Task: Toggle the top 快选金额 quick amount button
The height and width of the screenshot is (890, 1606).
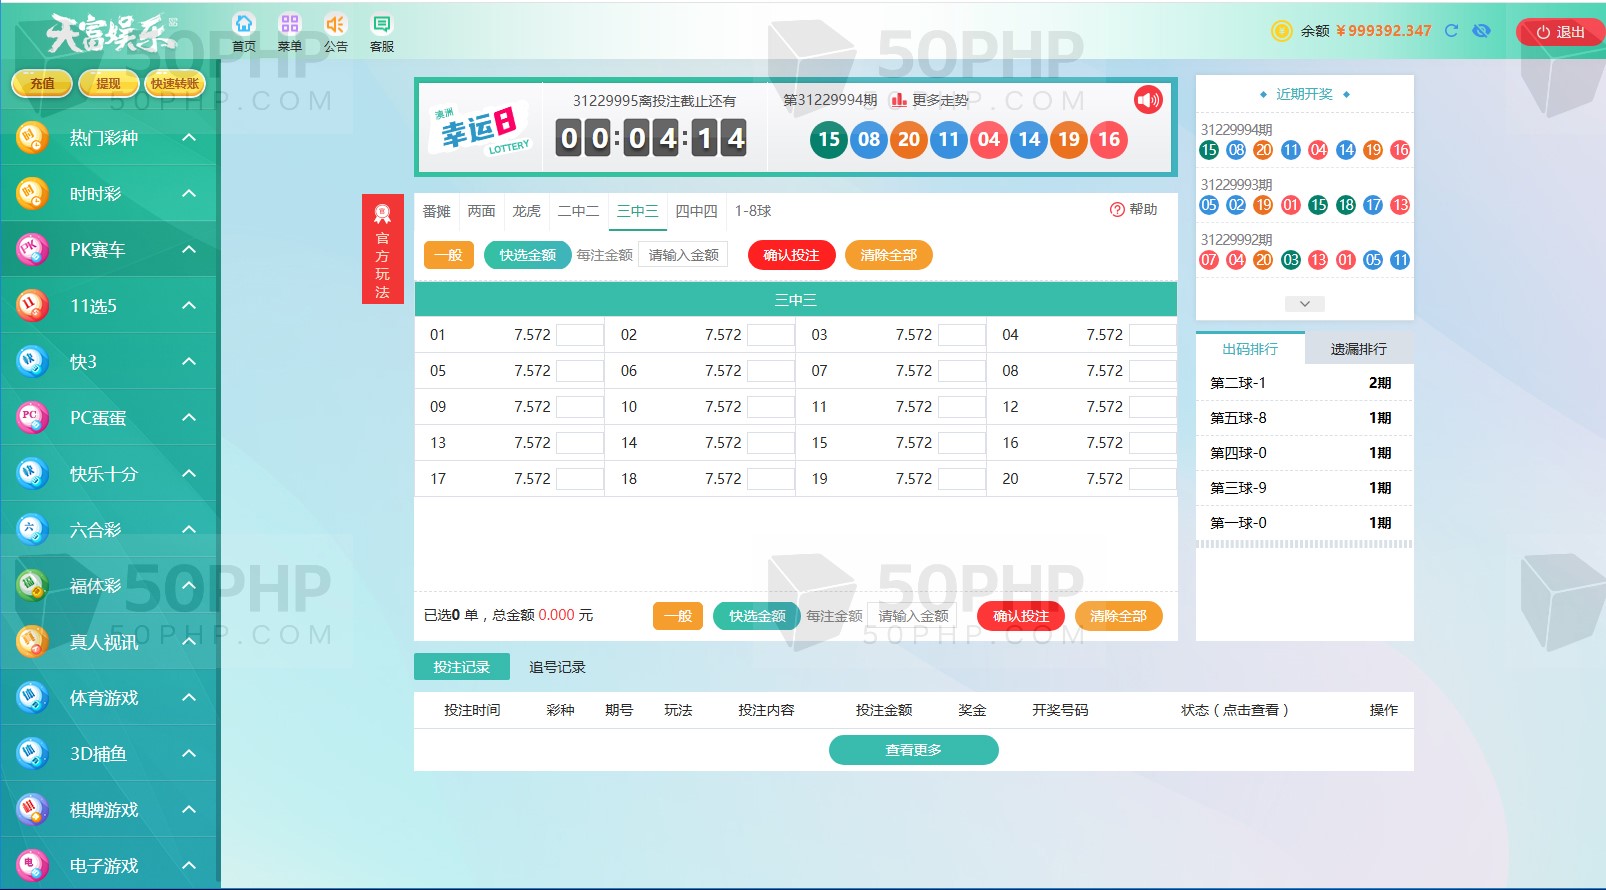Action: [527, 255]
